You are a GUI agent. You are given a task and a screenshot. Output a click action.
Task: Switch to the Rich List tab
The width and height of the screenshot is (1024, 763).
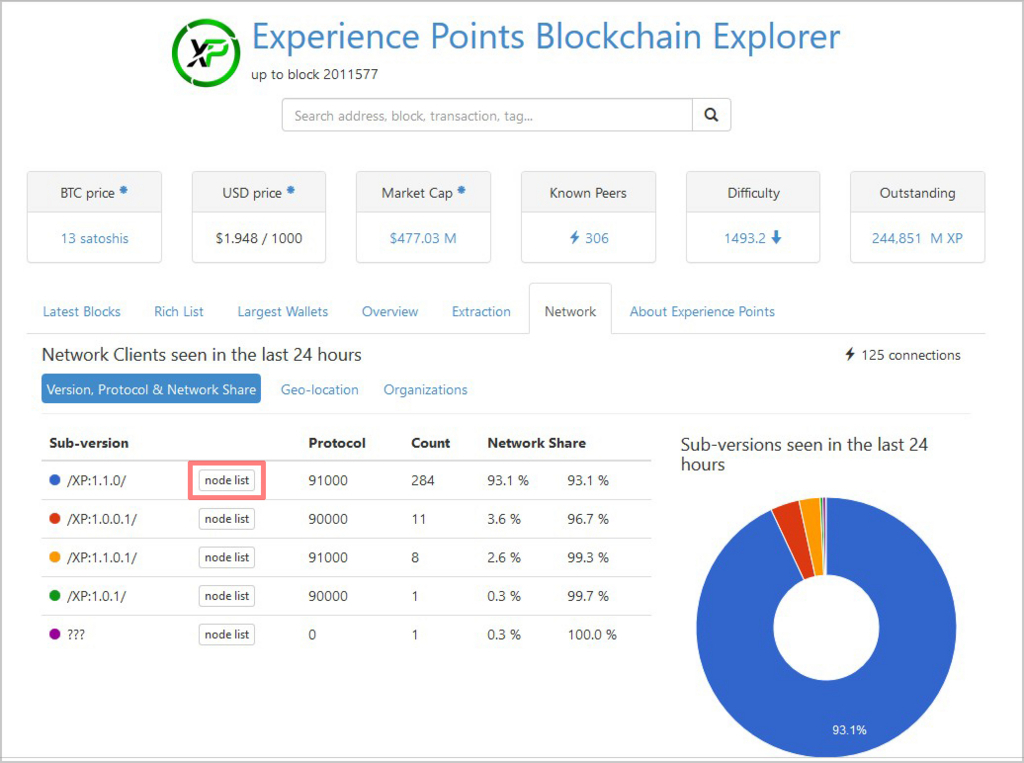click(x=179, y=312)
